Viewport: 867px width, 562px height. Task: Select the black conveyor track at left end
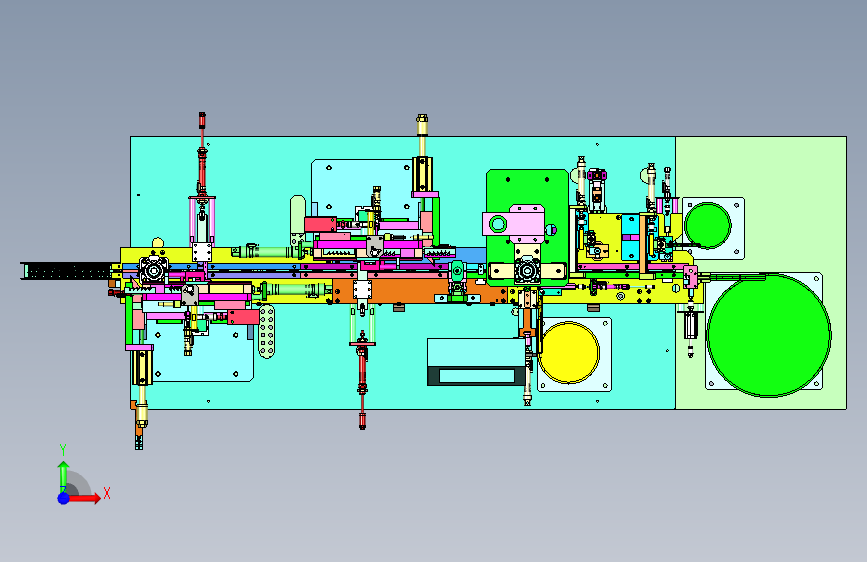(x=66, y=270)
